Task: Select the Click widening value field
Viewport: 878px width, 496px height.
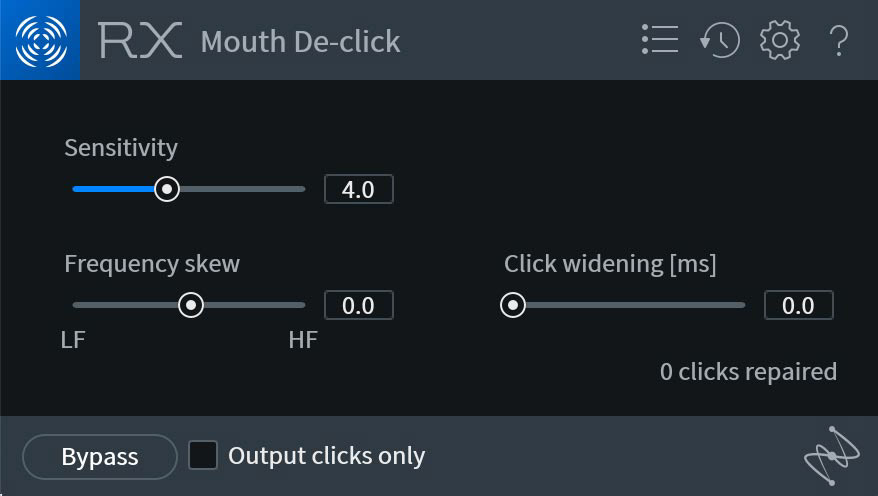Action: 798,305
